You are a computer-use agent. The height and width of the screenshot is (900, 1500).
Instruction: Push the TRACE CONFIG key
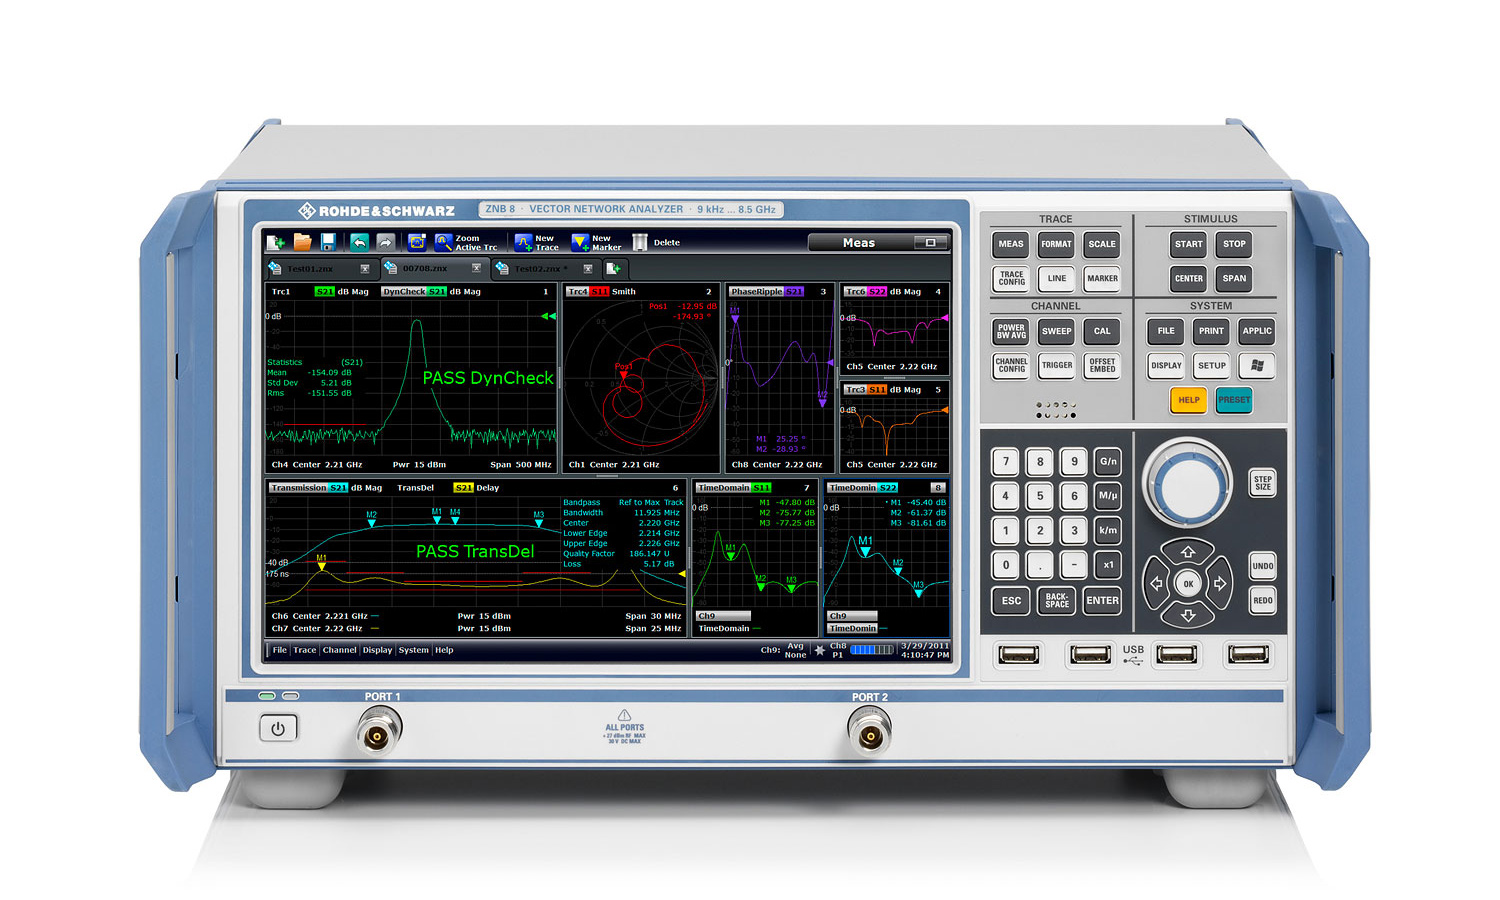click(x=1011, y=279)
